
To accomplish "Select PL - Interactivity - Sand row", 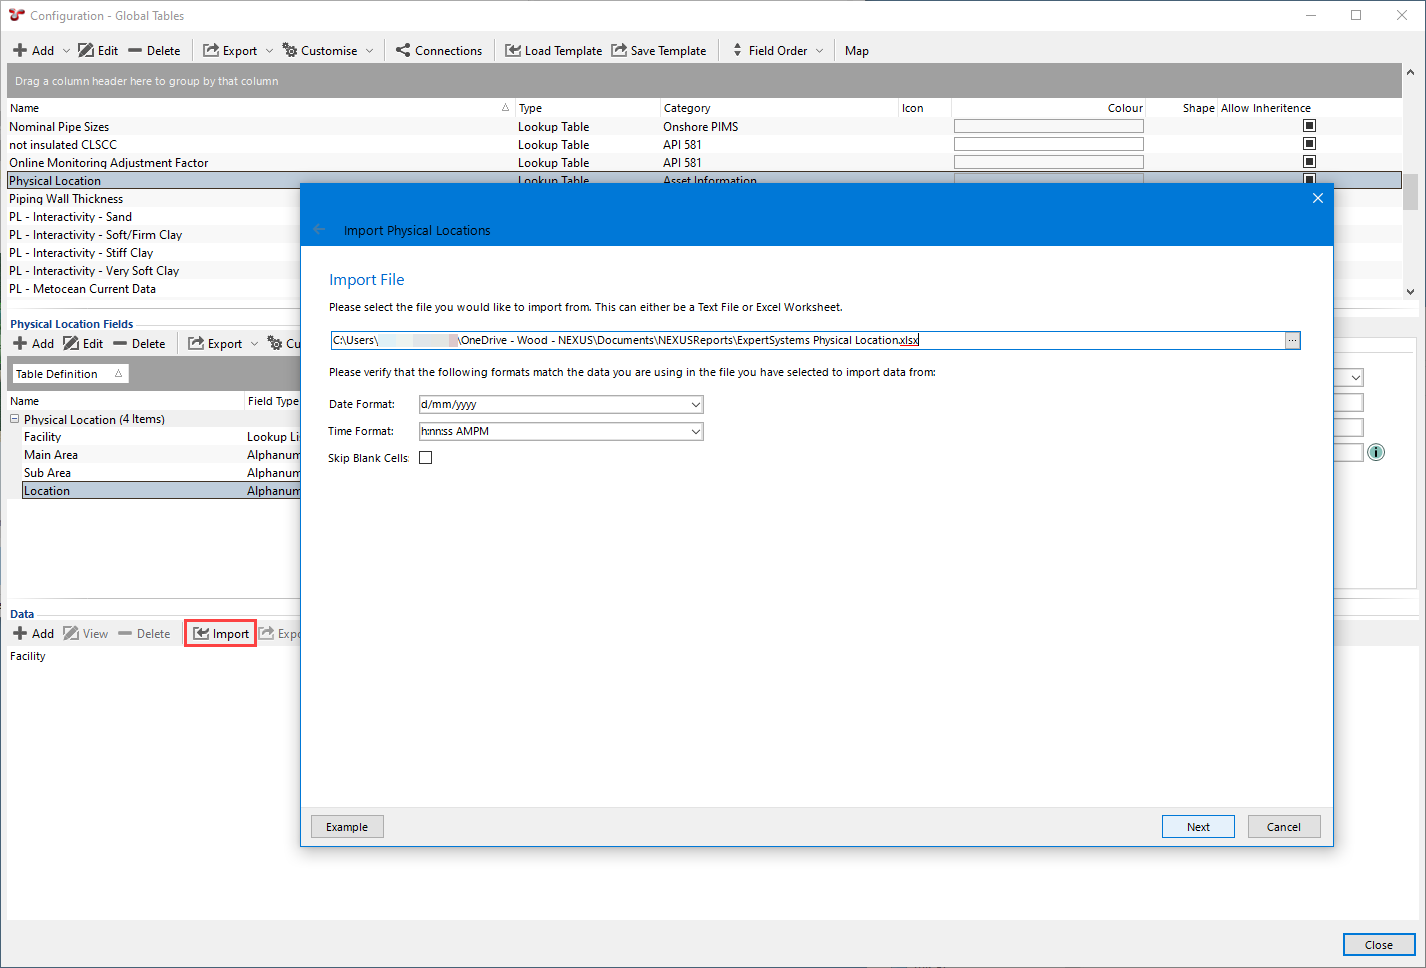I will (154, 217).
